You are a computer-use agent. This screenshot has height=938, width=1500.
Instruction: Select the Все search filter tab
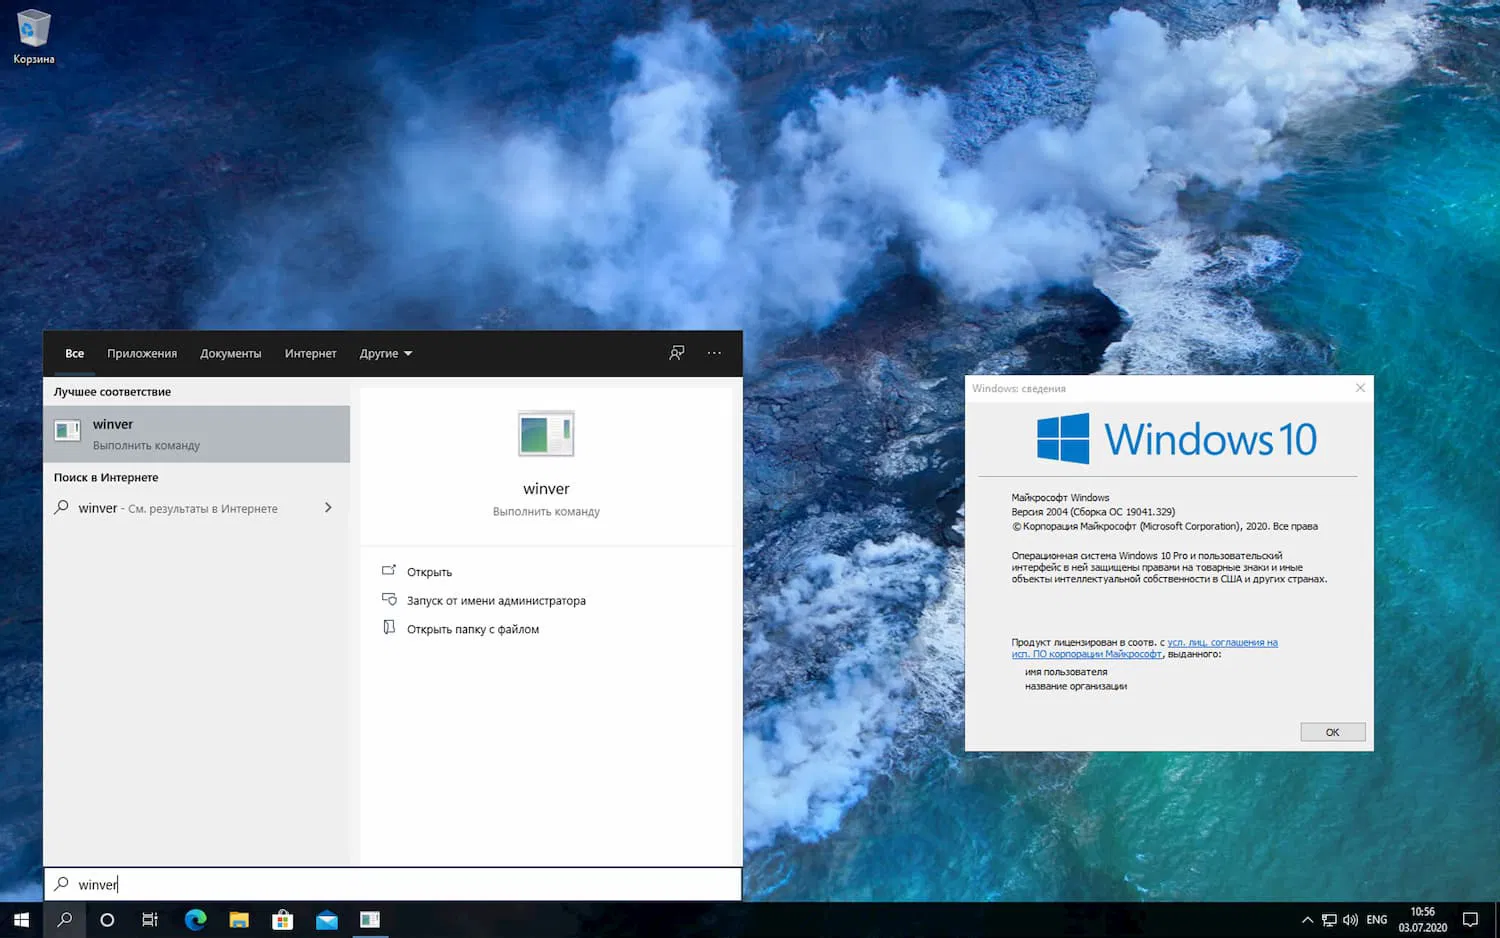point(75,354)
